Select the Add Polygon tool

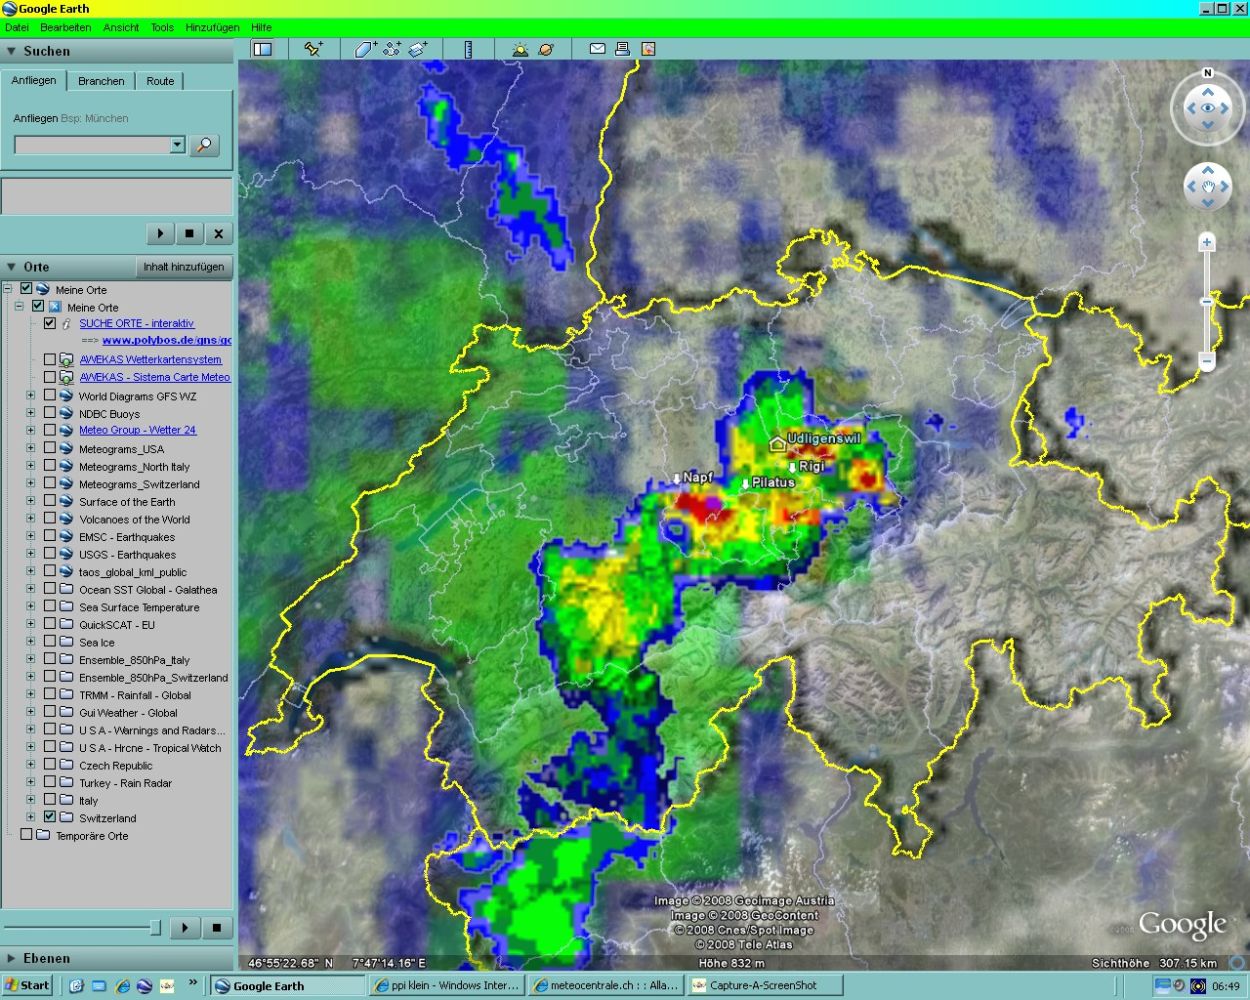[x=365, y=49]
